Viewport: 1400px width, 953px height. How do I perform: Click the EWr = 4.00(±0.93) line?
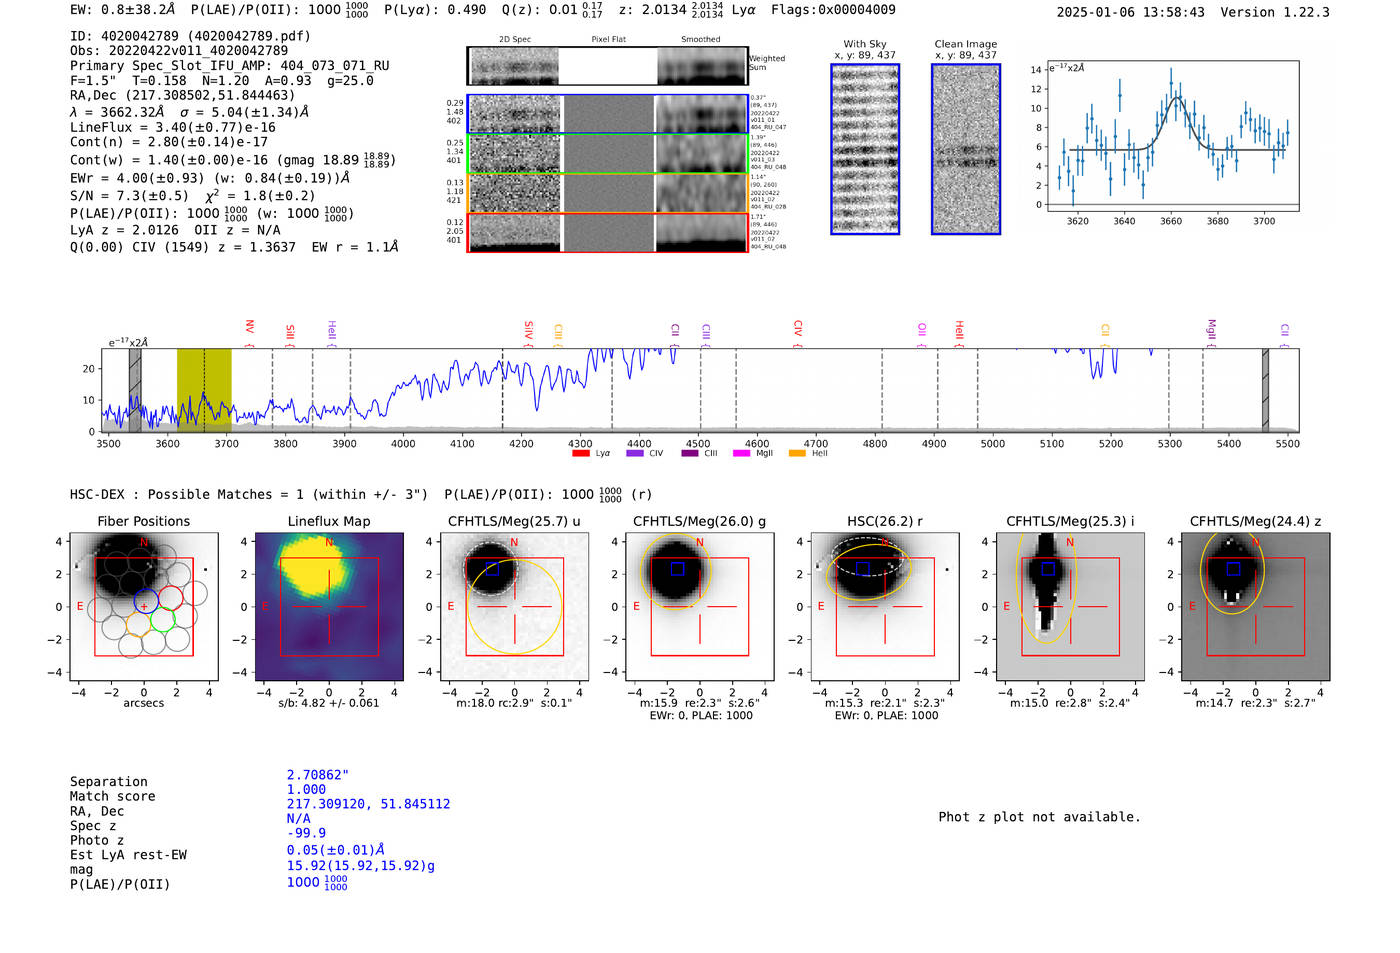click(x=210, y=178)
